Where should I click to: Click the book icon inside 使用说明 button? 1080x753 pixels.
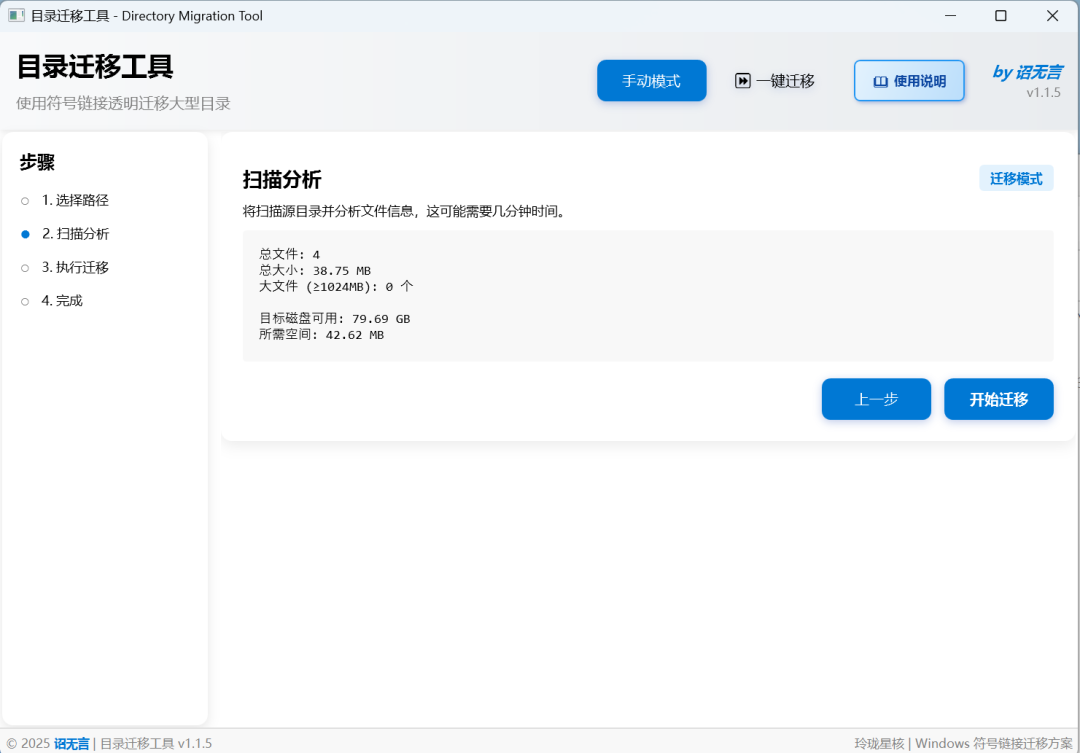point(881,81)
